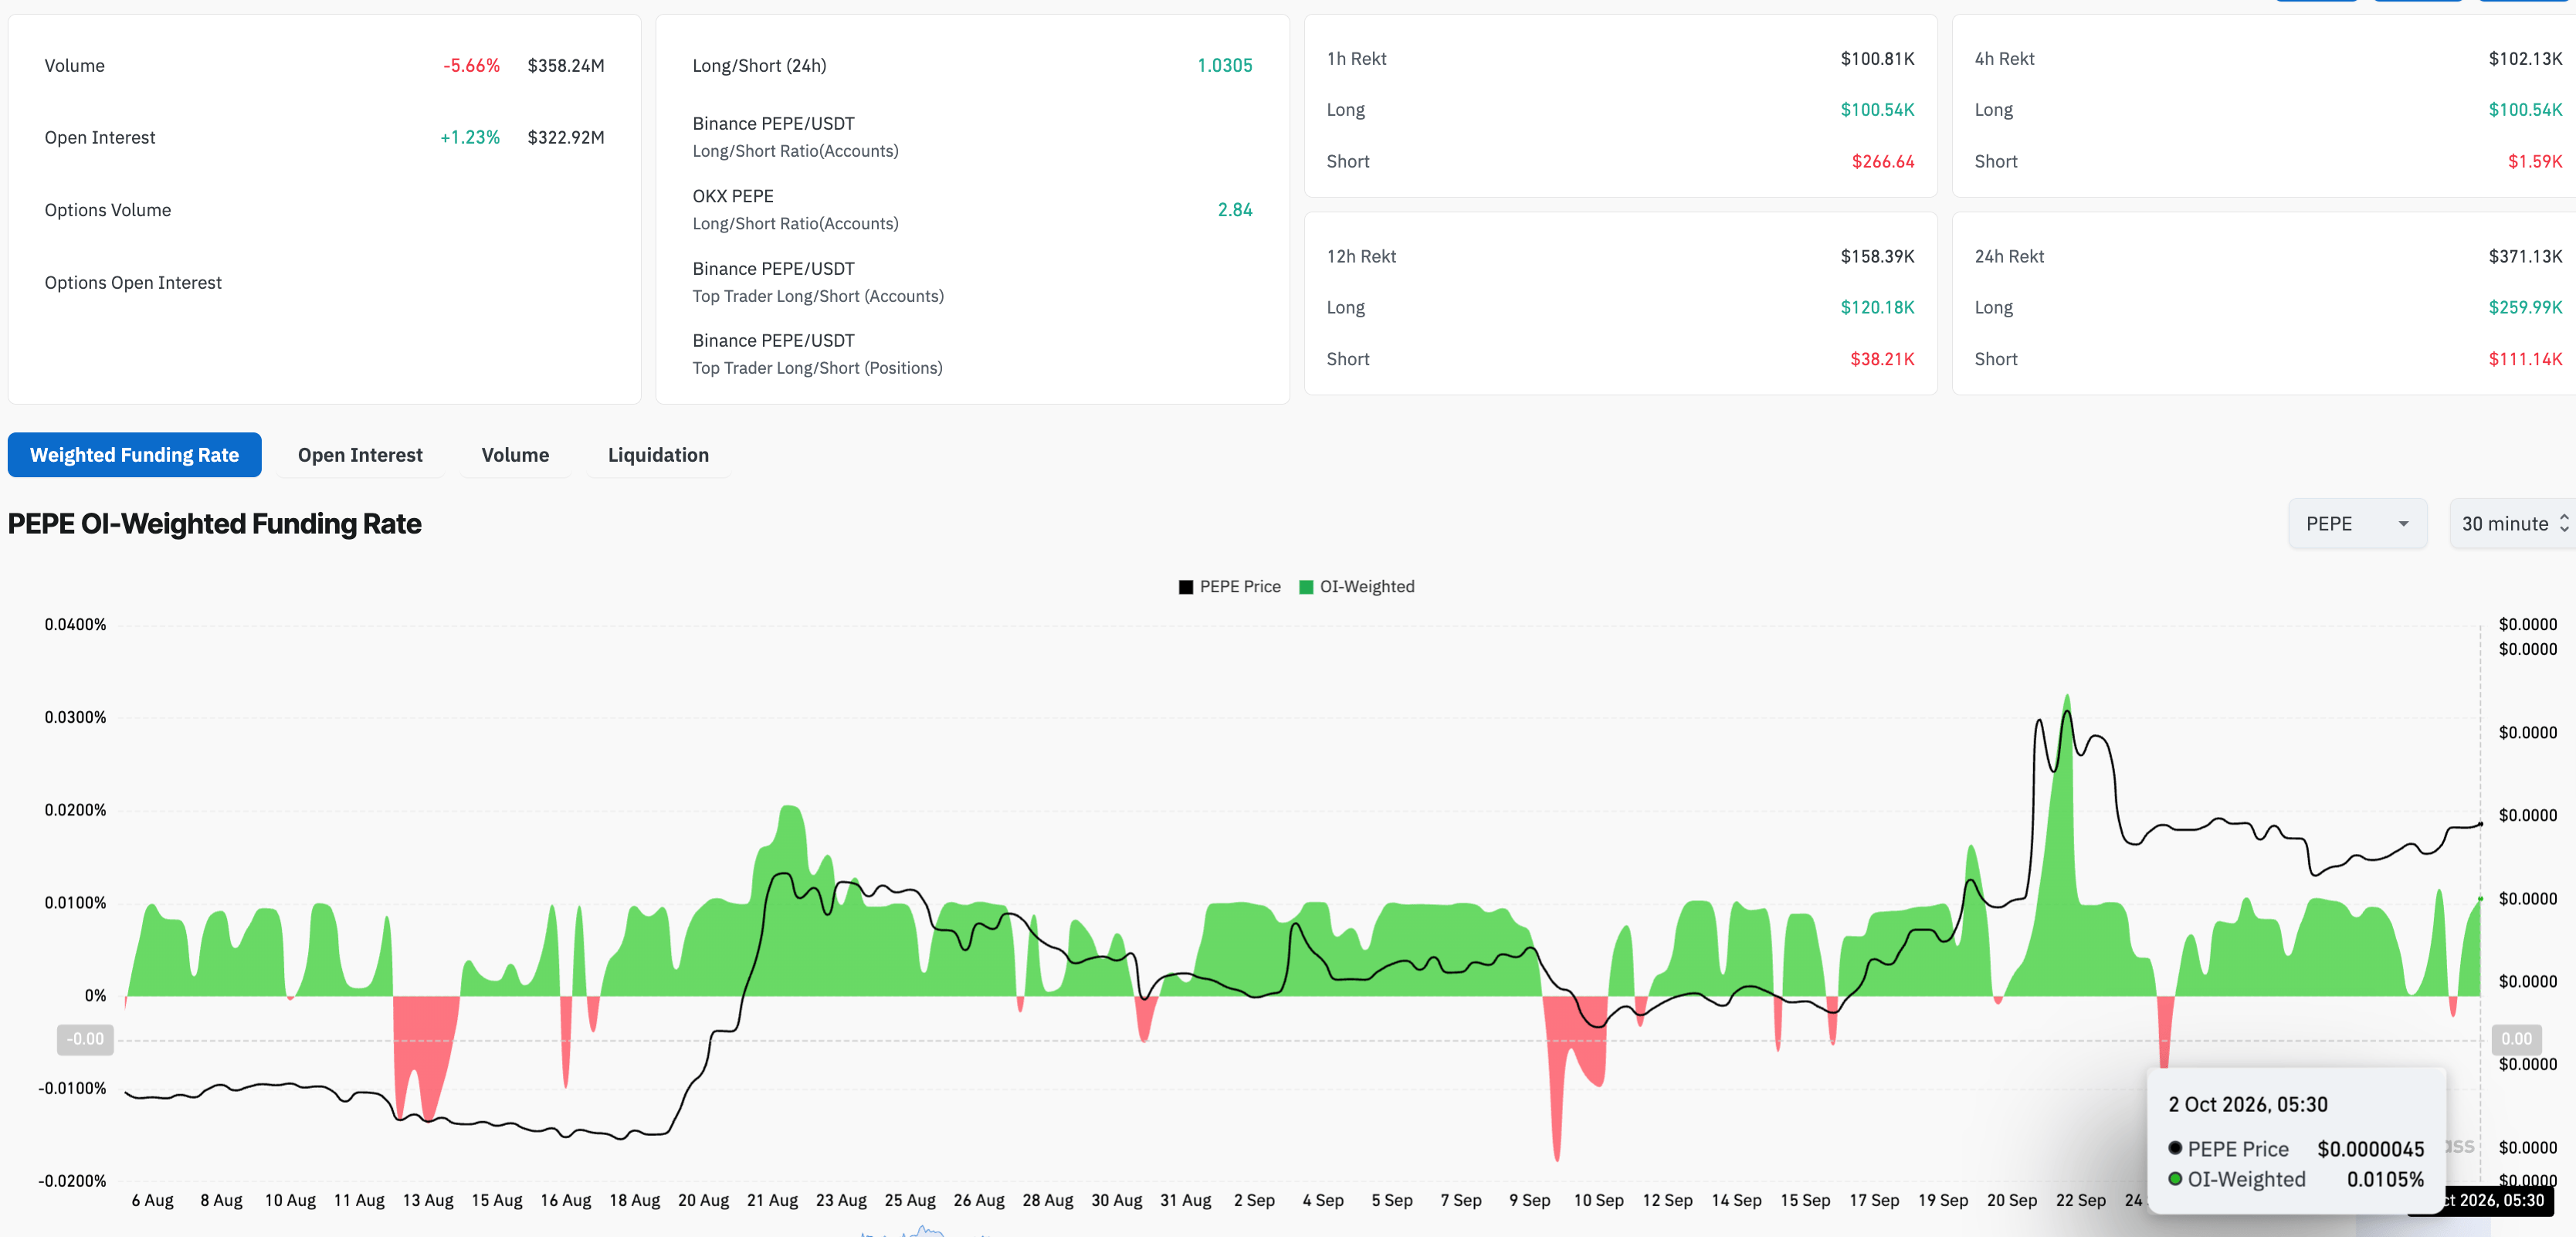Click the 4h Rekt total $102.13K
The width and height of the screenshot is (2576, 1237).
2525,58
